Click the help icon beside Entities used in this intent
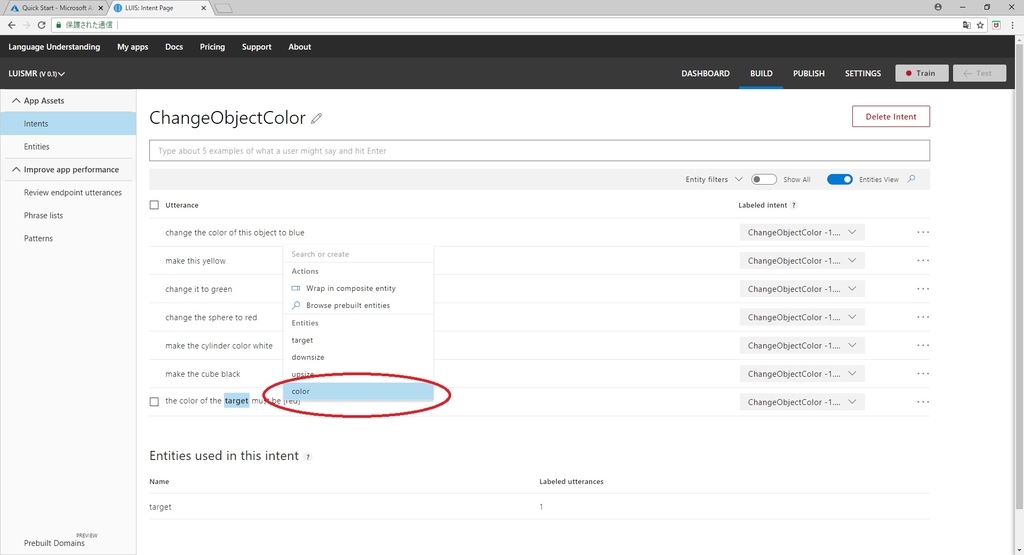 click(x=308, y=456)
